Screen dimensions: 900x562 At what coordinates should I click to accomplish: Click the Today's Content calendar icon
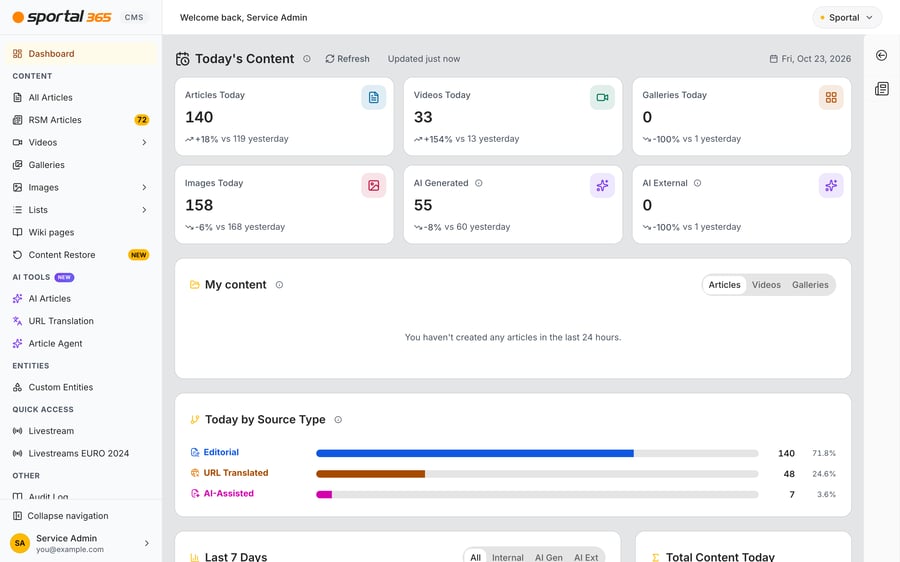pyautogui.click(x=183, y=59)
